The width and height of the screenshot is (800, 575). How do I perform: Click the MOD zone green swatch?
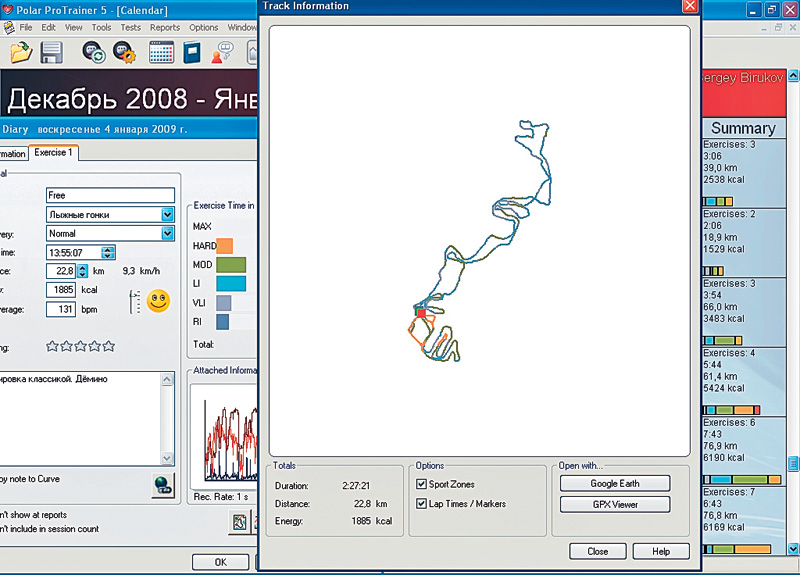pyautogui.click(x=231, y=265)
